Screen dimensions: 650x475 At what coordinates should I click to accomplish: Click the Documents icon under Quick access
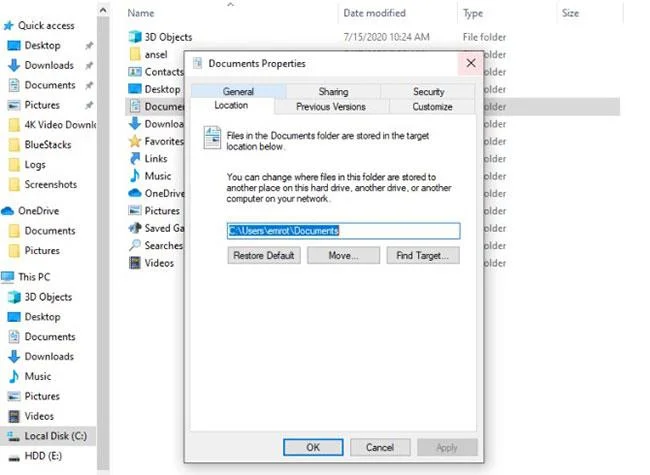click(x=14, y=85)
